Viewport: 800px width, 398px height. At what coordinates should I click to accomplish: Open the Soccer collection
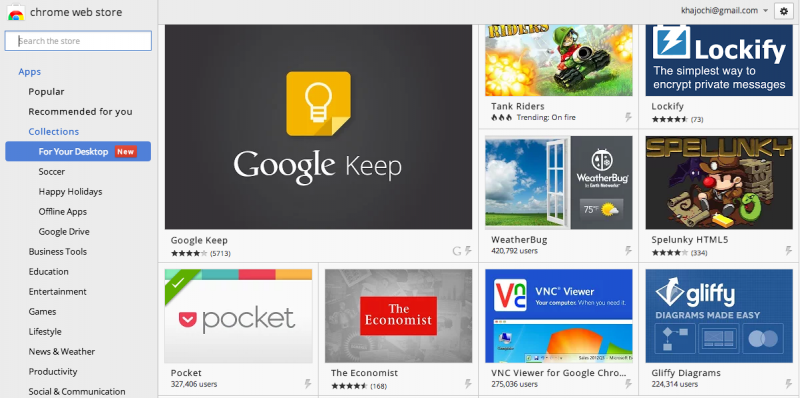coord(52,172)
